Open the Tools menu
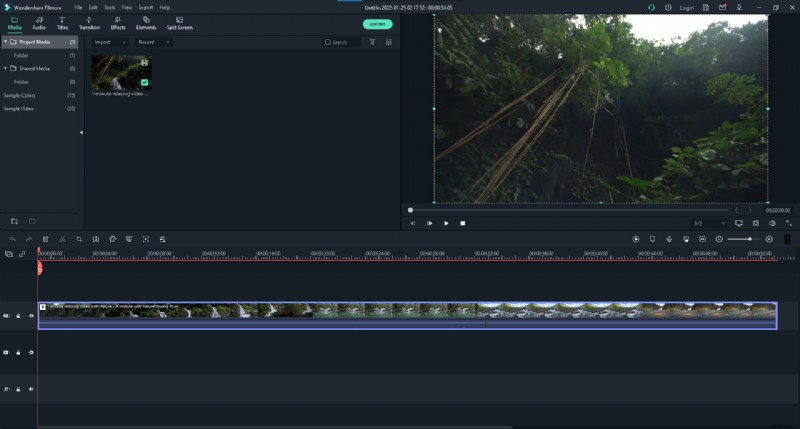This screenshot has height=429, width=800. (109, 7)
